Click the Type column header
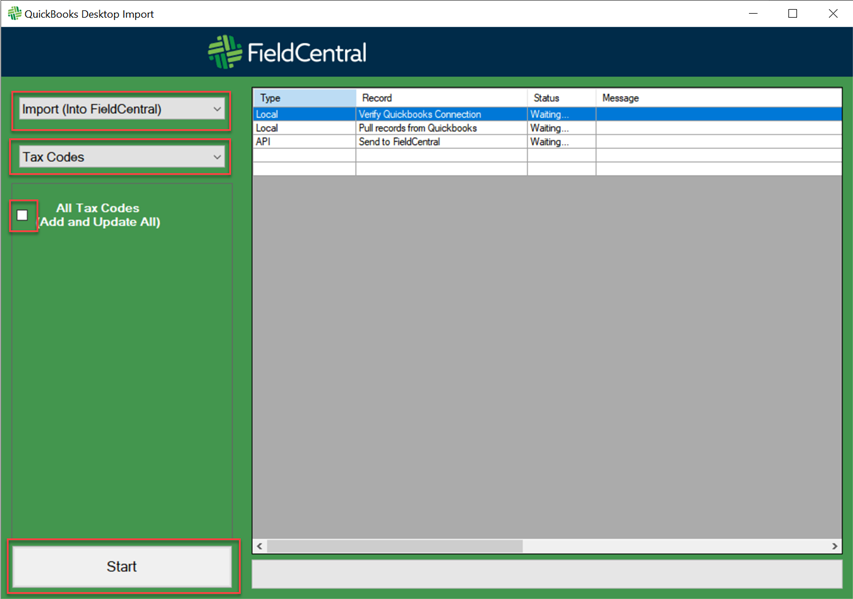 (x=305, y=98)
